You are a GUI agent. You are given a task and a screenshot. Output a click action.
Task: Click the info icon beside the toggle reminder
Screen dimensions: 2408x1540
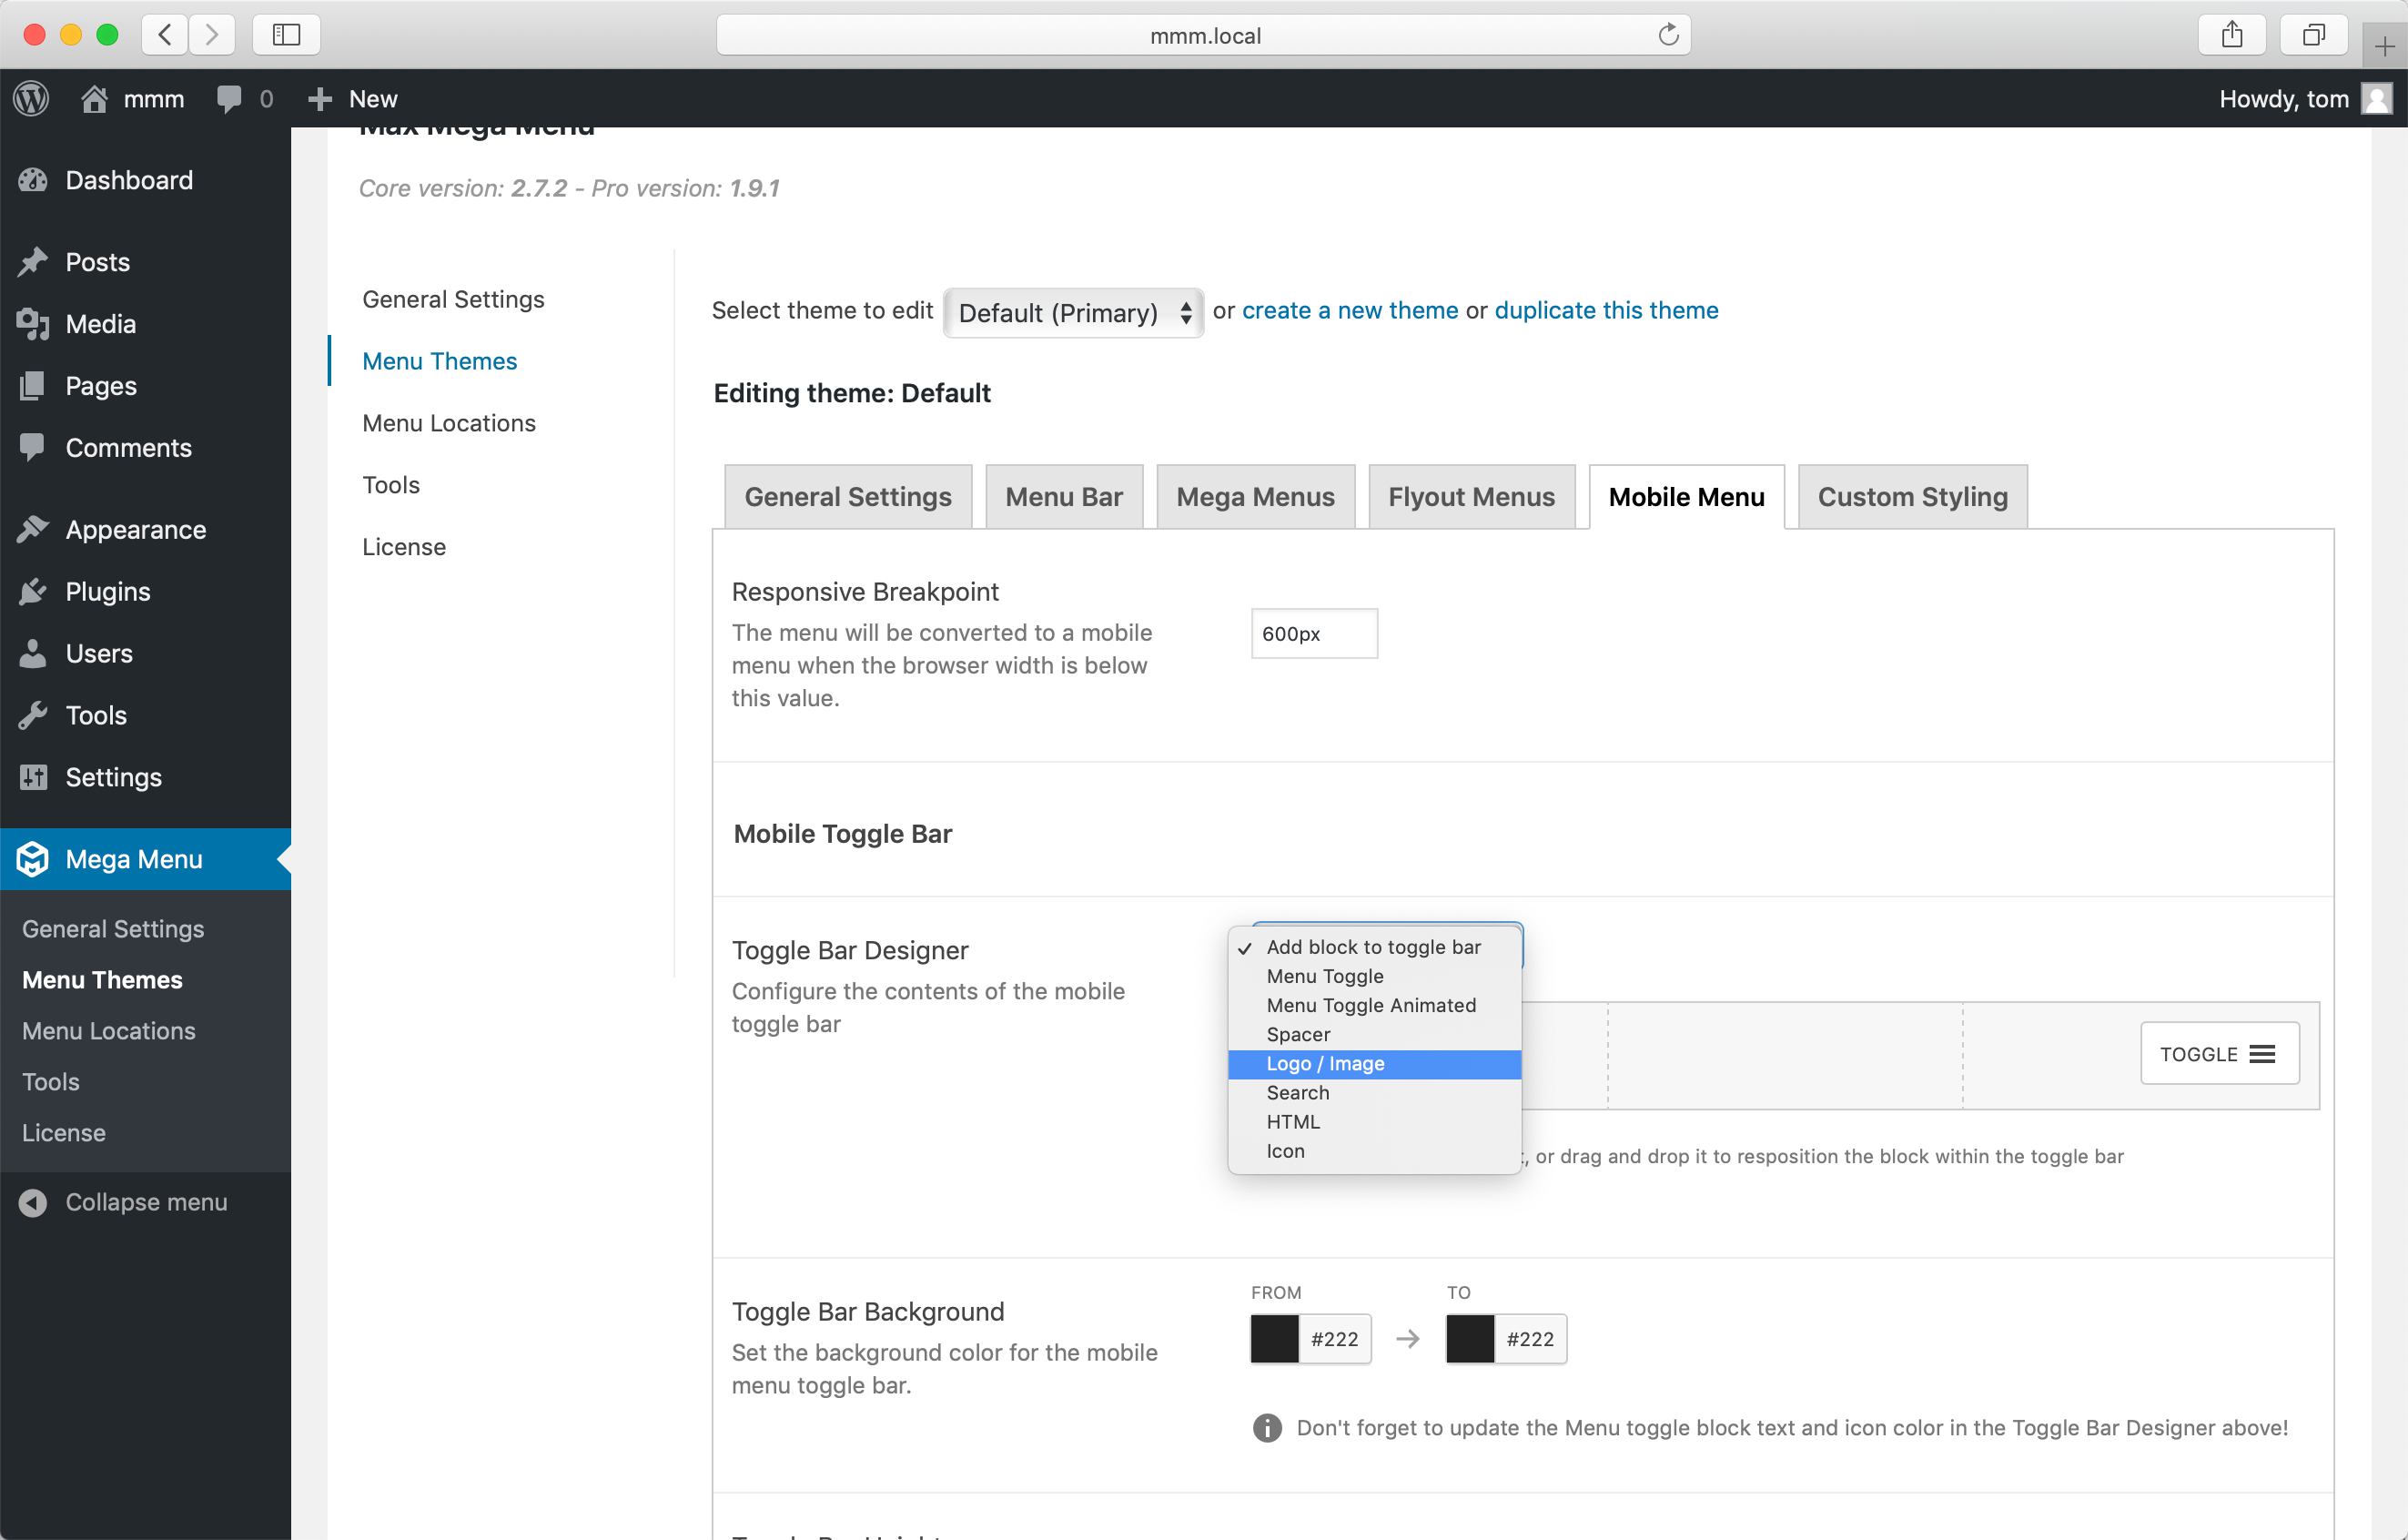(1267, 1428)
